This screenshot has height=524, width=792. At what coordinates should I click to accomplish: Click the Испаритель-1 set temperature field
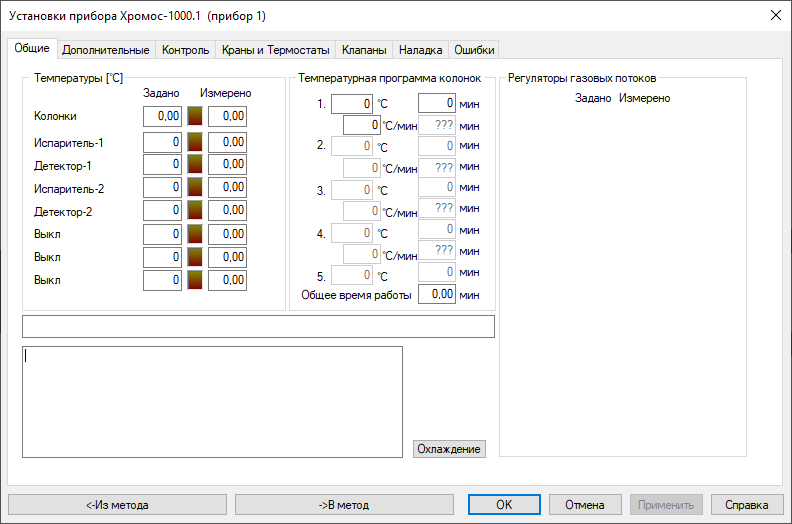click(x=162, y=142)
